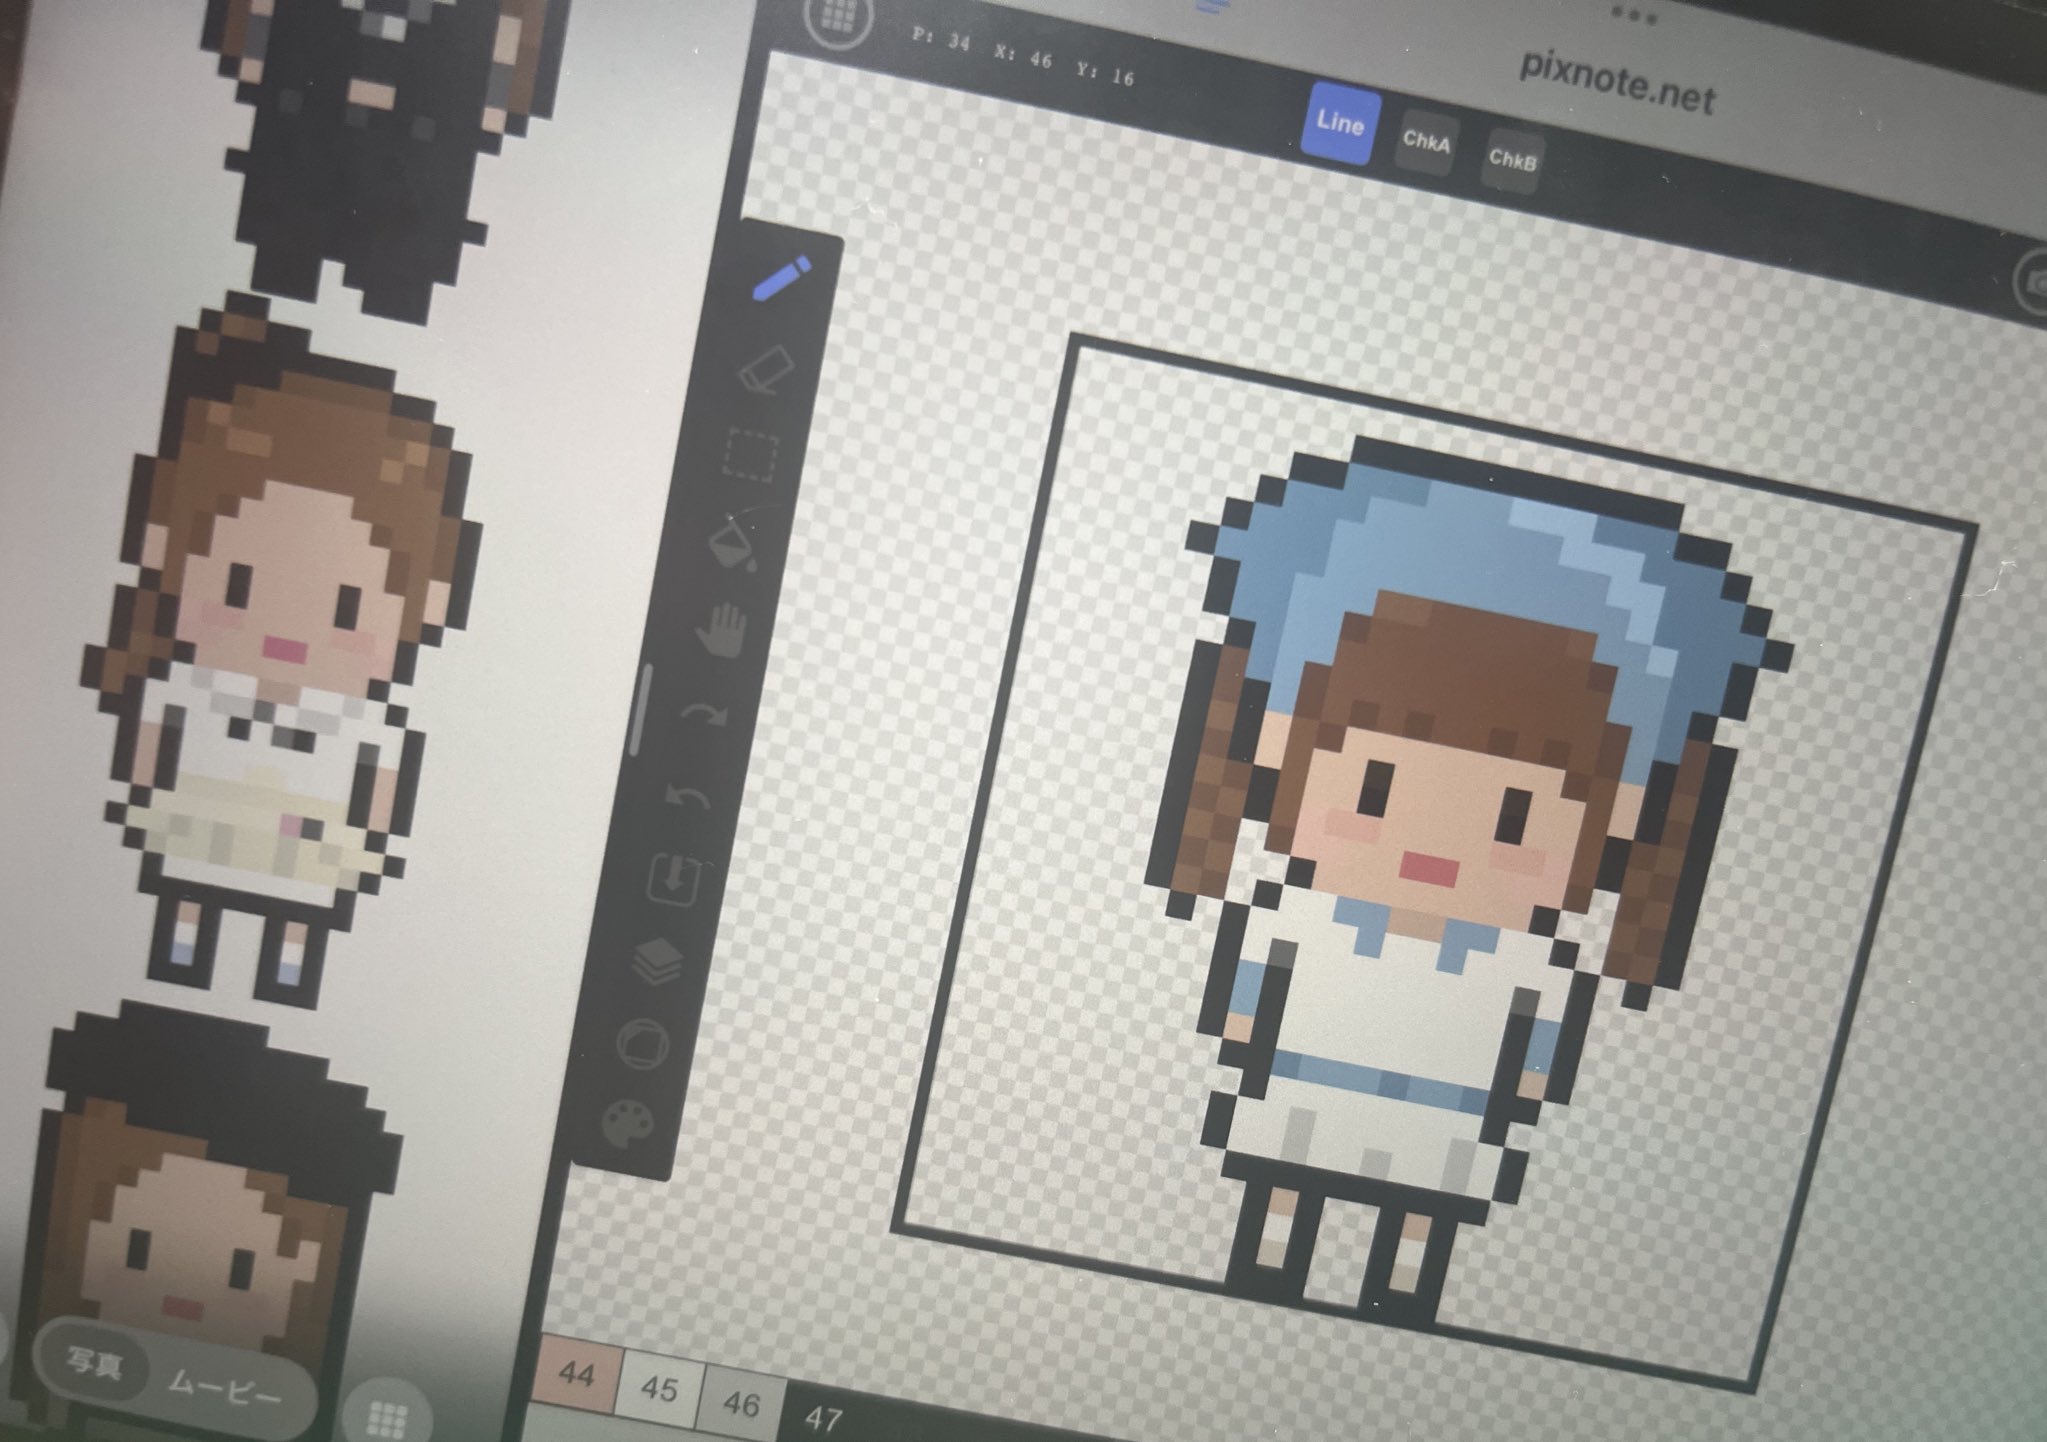Toggle the Line mode button

1341,124
